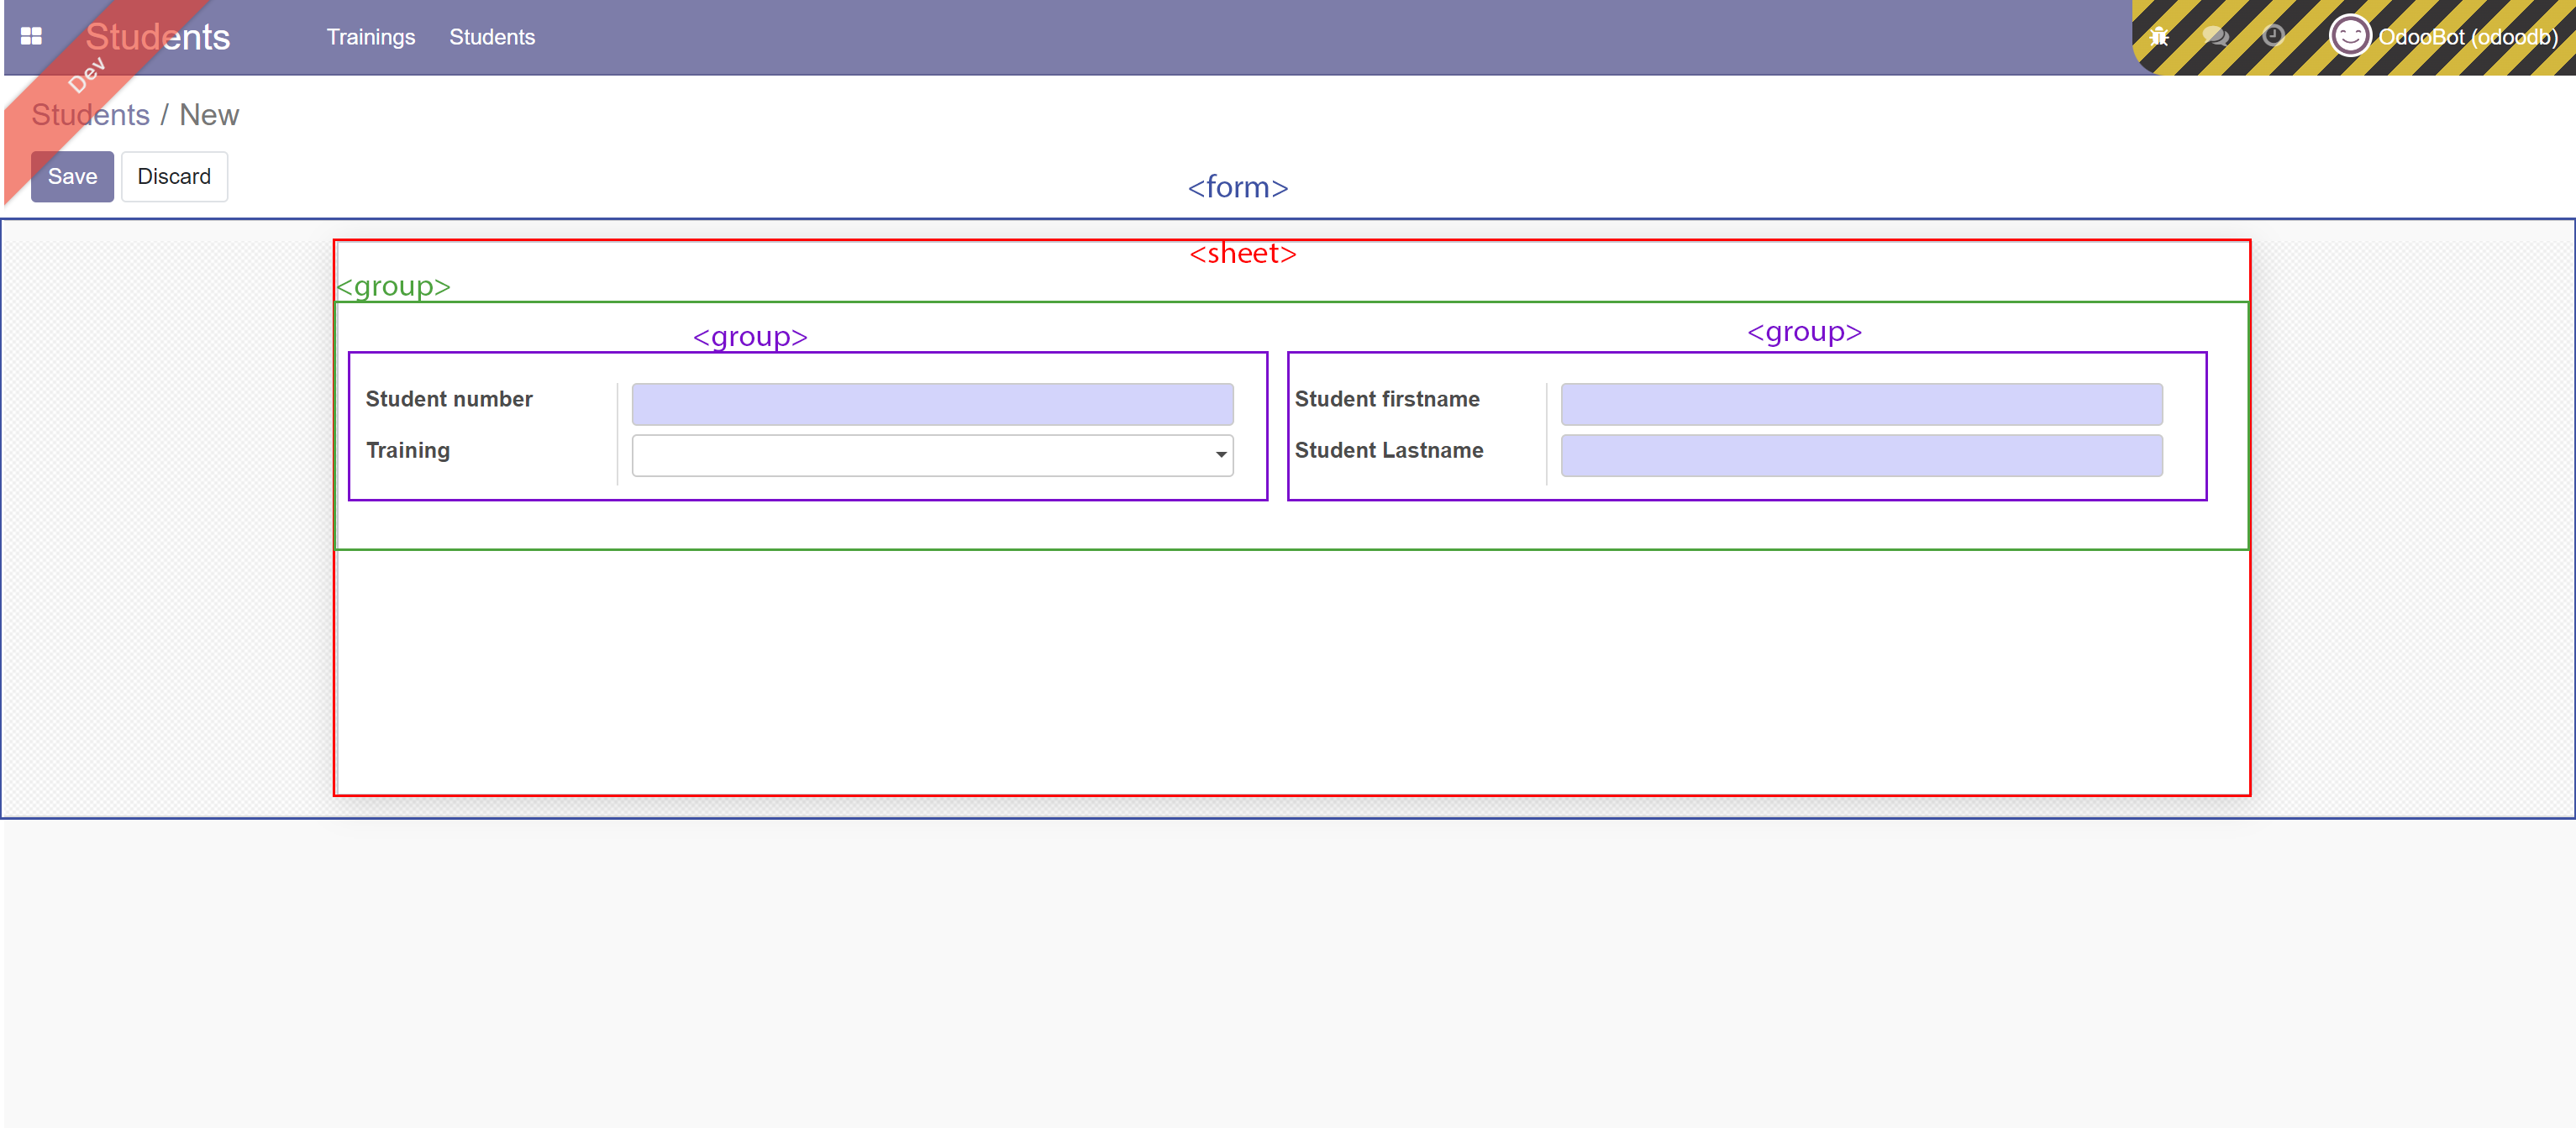
Task: Go back via Students breadcrumb link
Action: tap(90, 115)
